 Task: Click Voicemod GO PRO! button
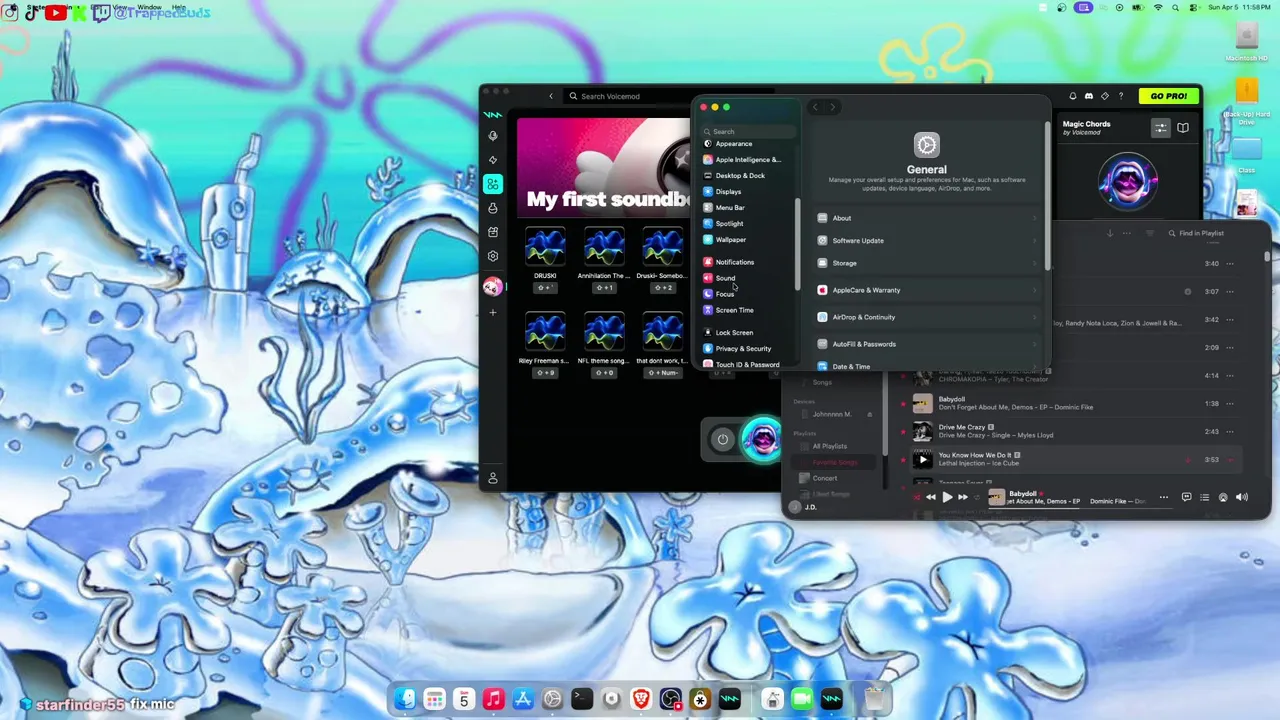[x=1168, y=96]
